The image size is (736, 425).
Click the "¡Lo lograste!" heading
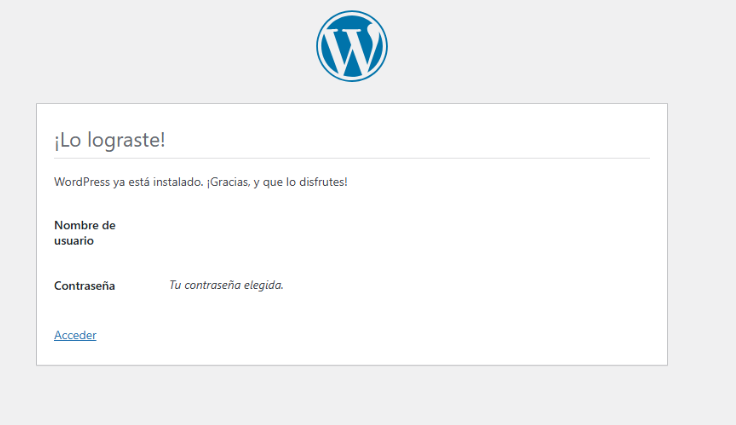click(x=110, y=140)
